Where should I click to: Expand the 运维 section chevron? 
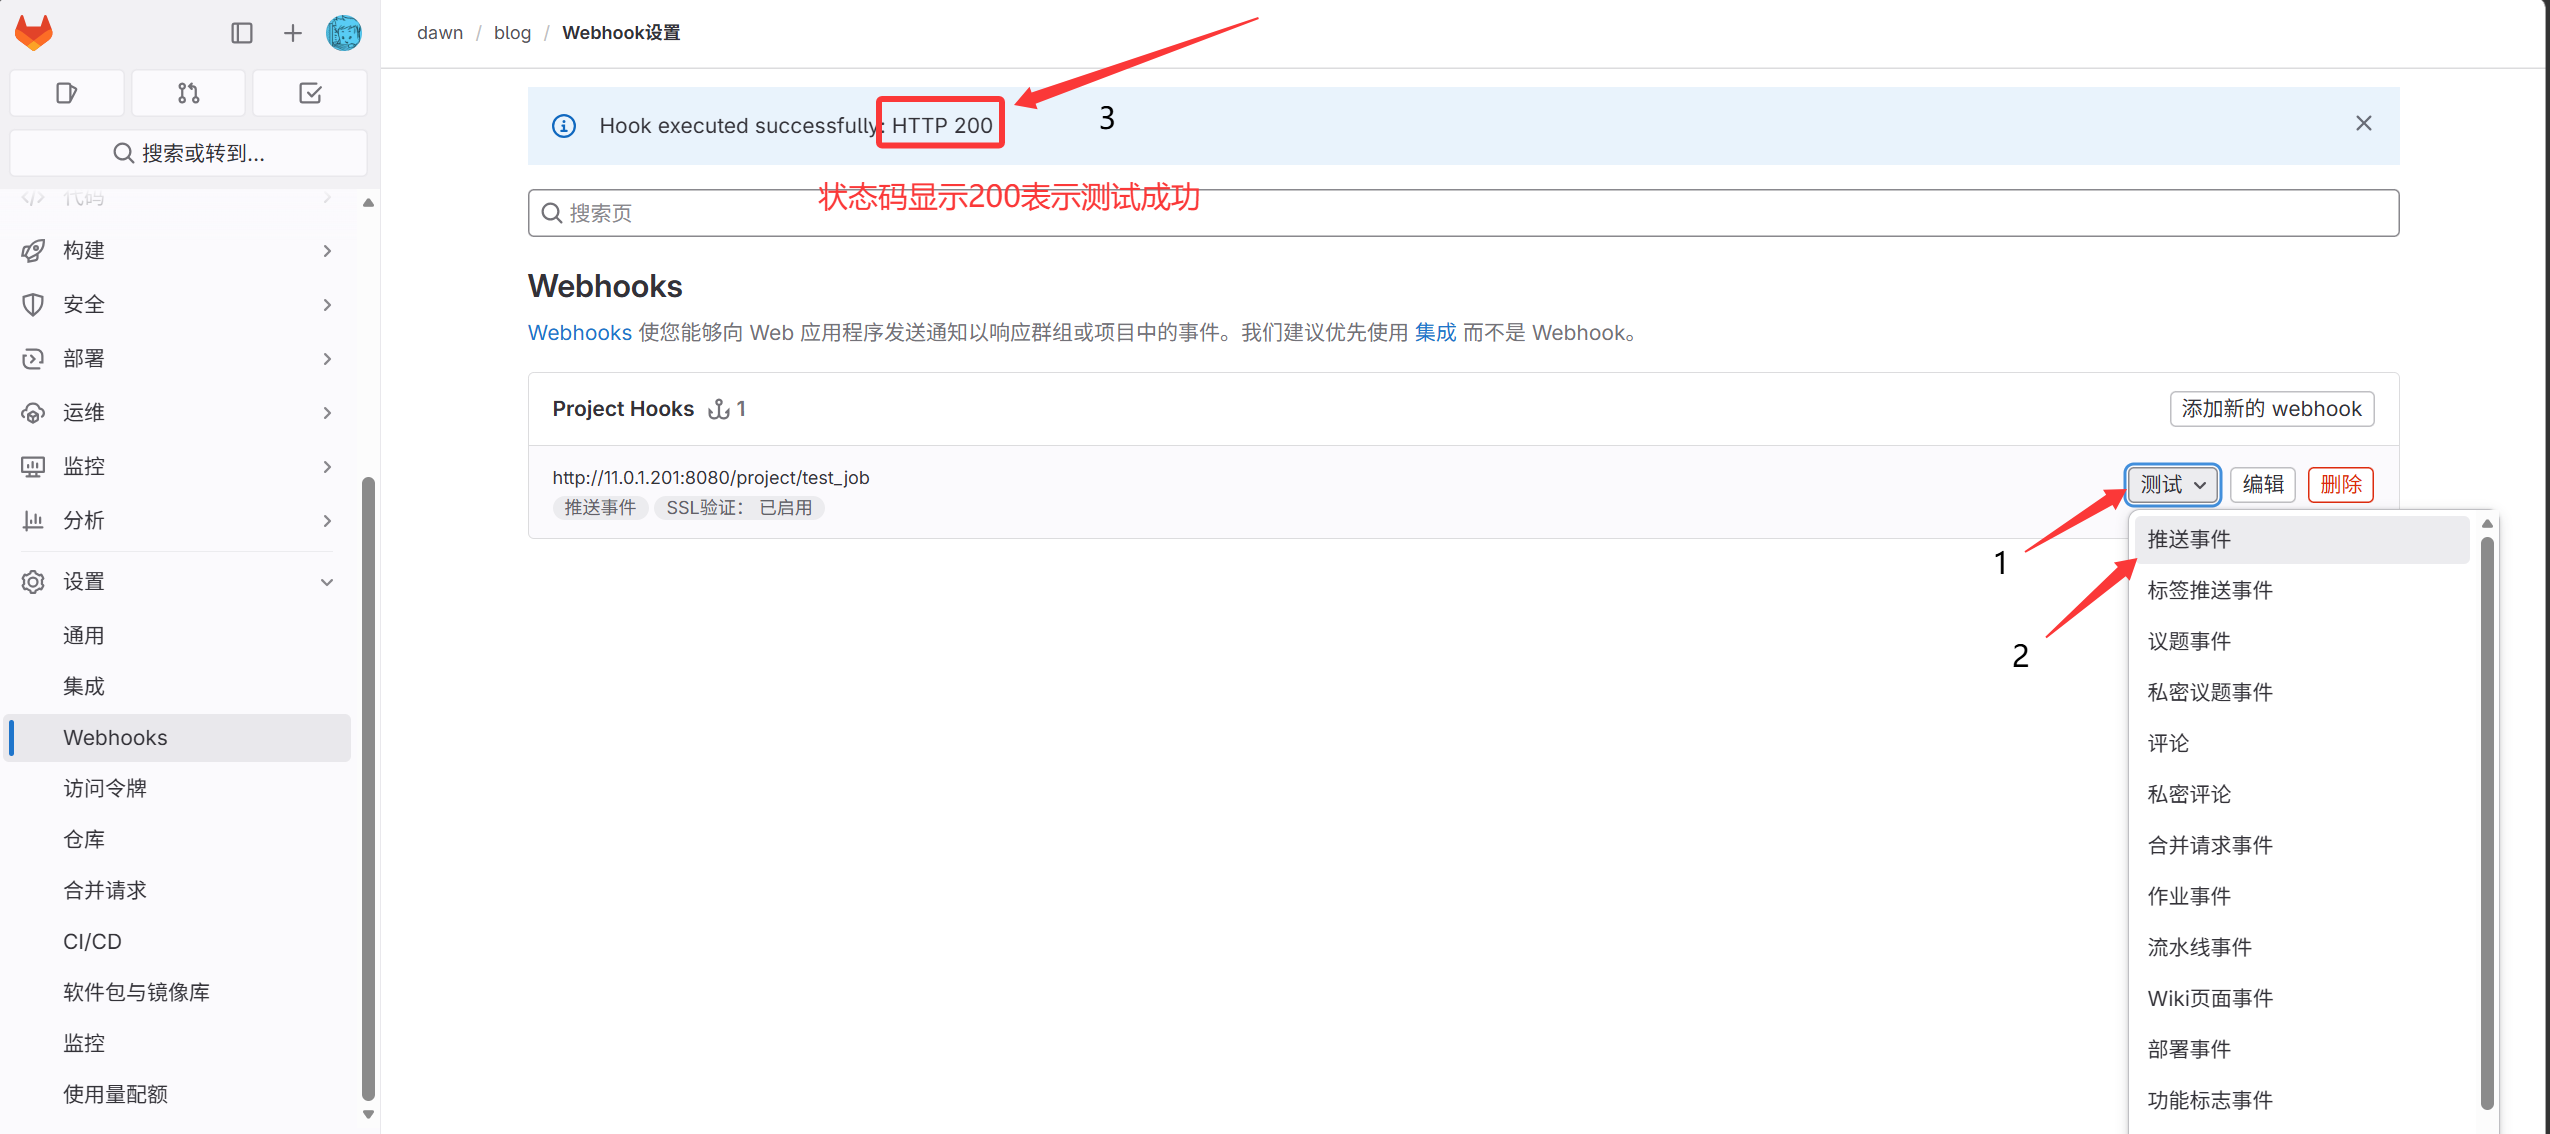pos(327,413)
